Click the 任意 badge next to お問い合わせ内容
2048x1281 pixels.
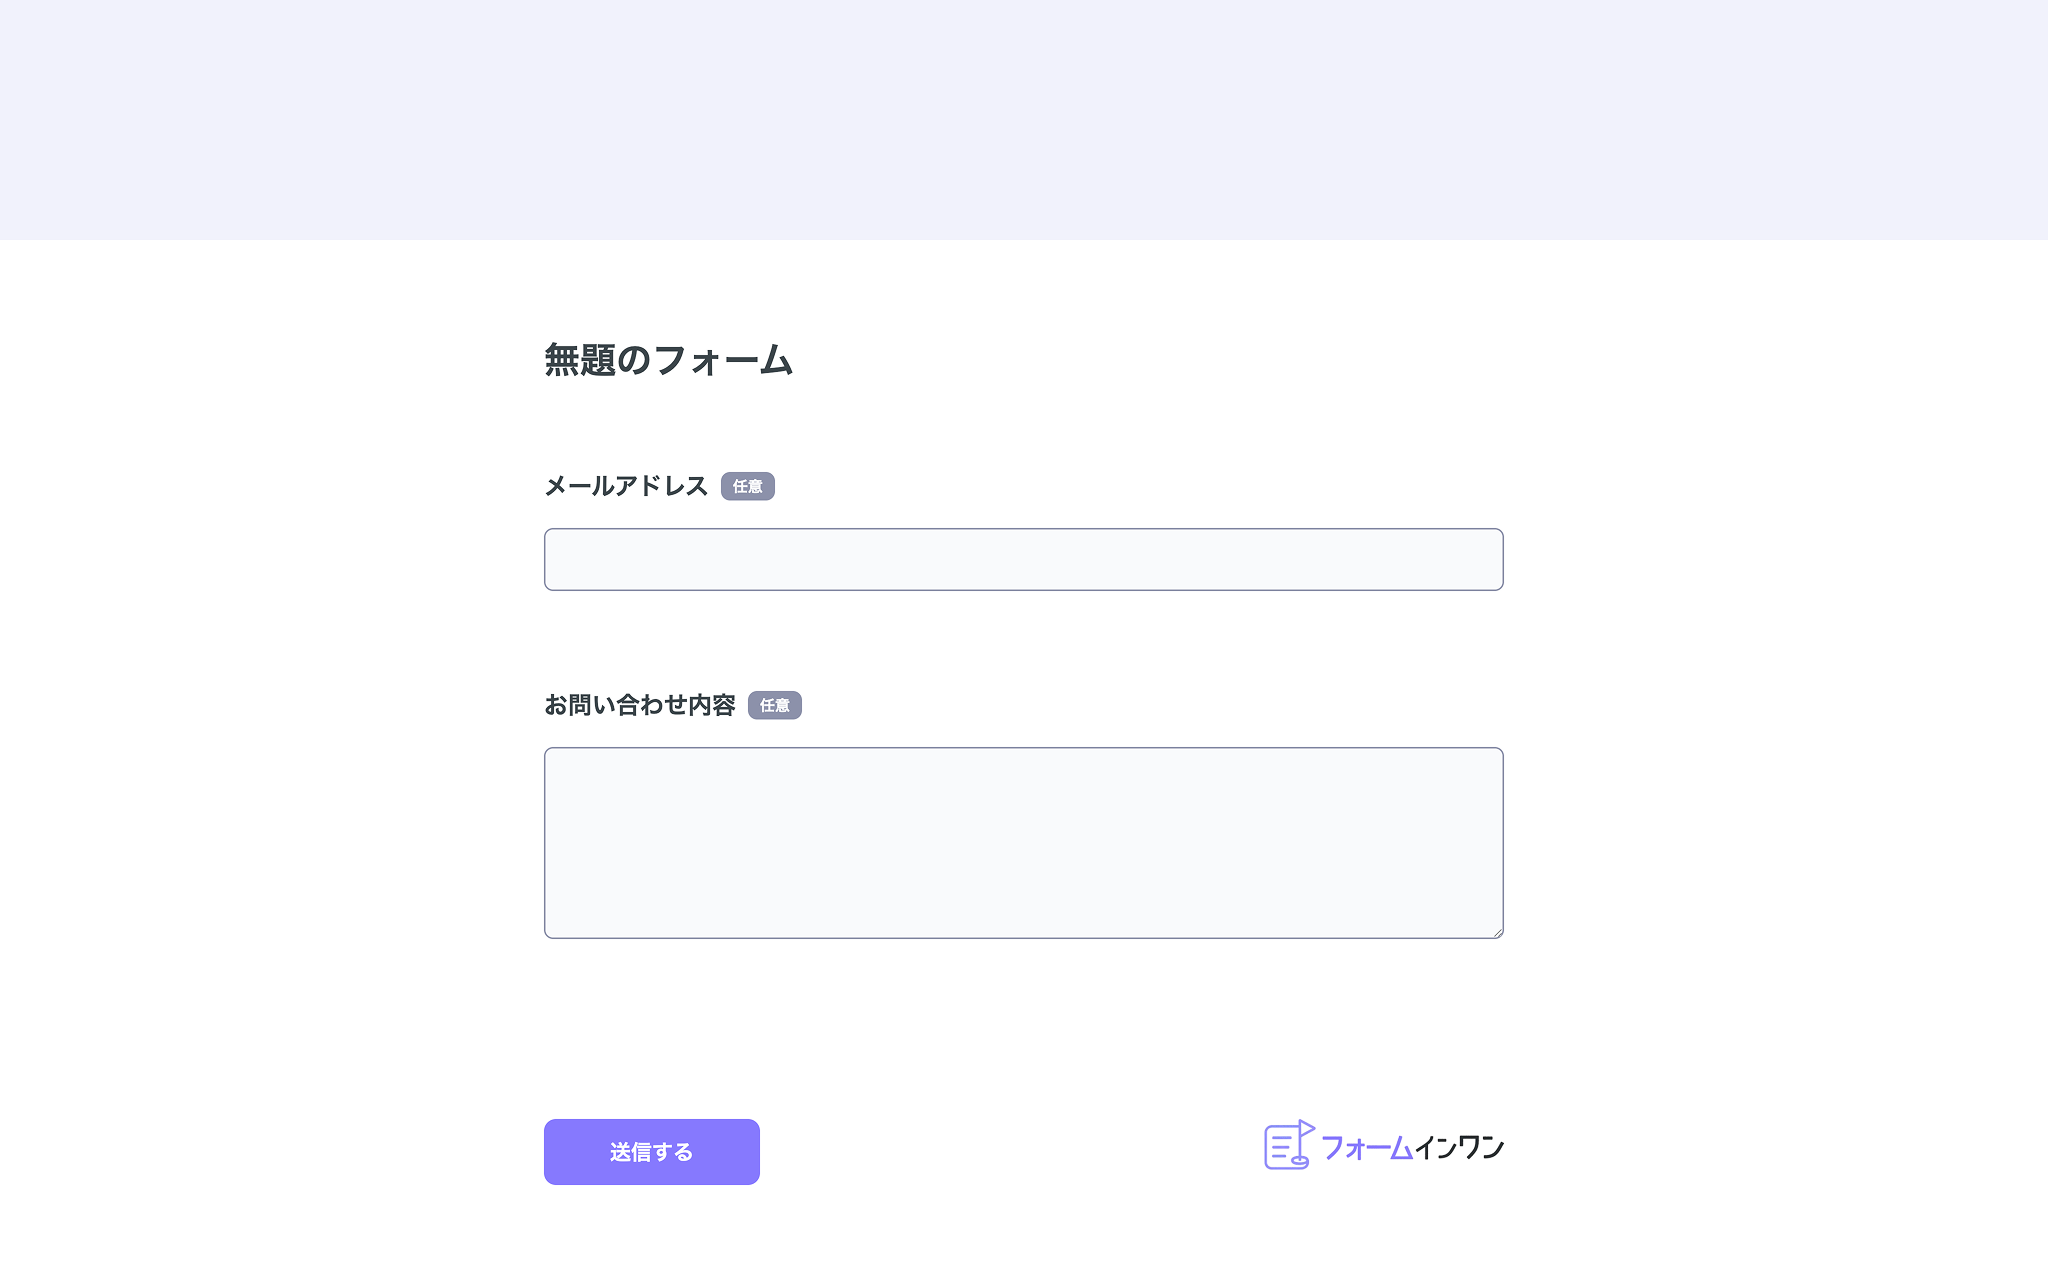(x=777, y=706)
